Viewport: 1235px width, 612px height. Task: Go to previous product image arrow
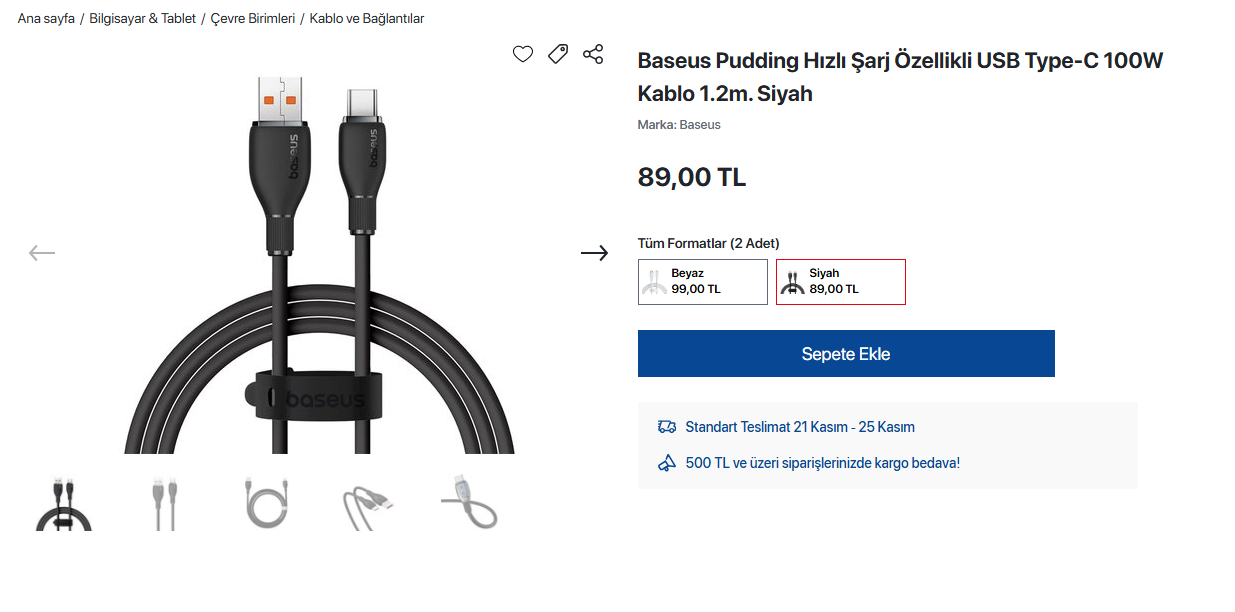(x=42, y=253)
